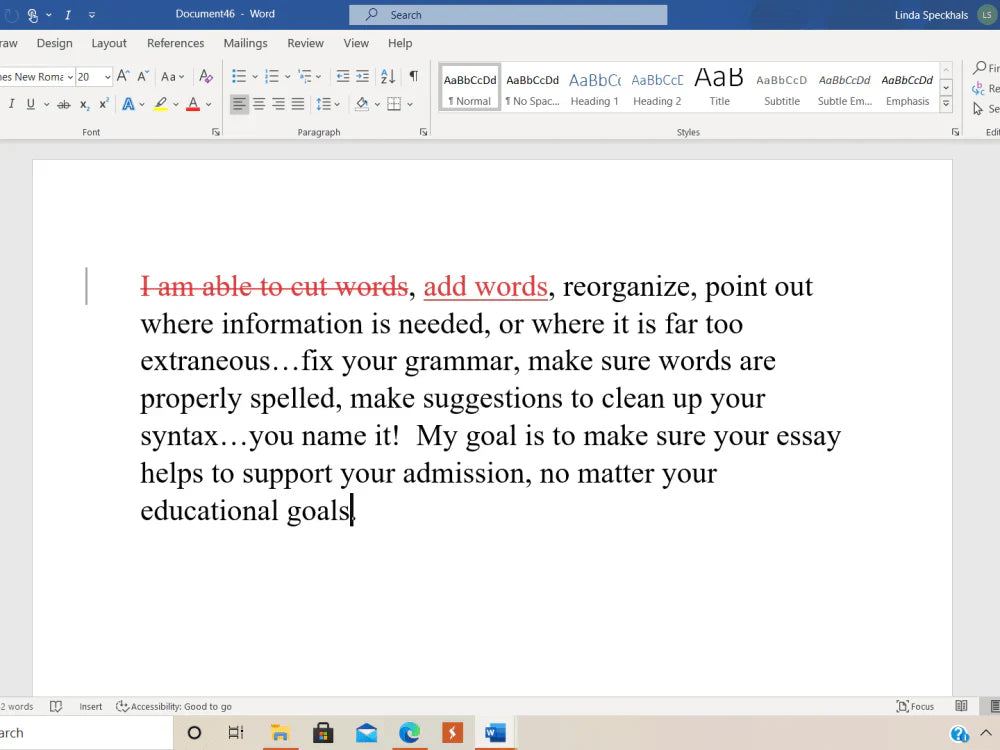Open Paragraph dialog launcher
Image resolution: width=1000 pixels, height=750 pixels.
click(x=423, y=132)
